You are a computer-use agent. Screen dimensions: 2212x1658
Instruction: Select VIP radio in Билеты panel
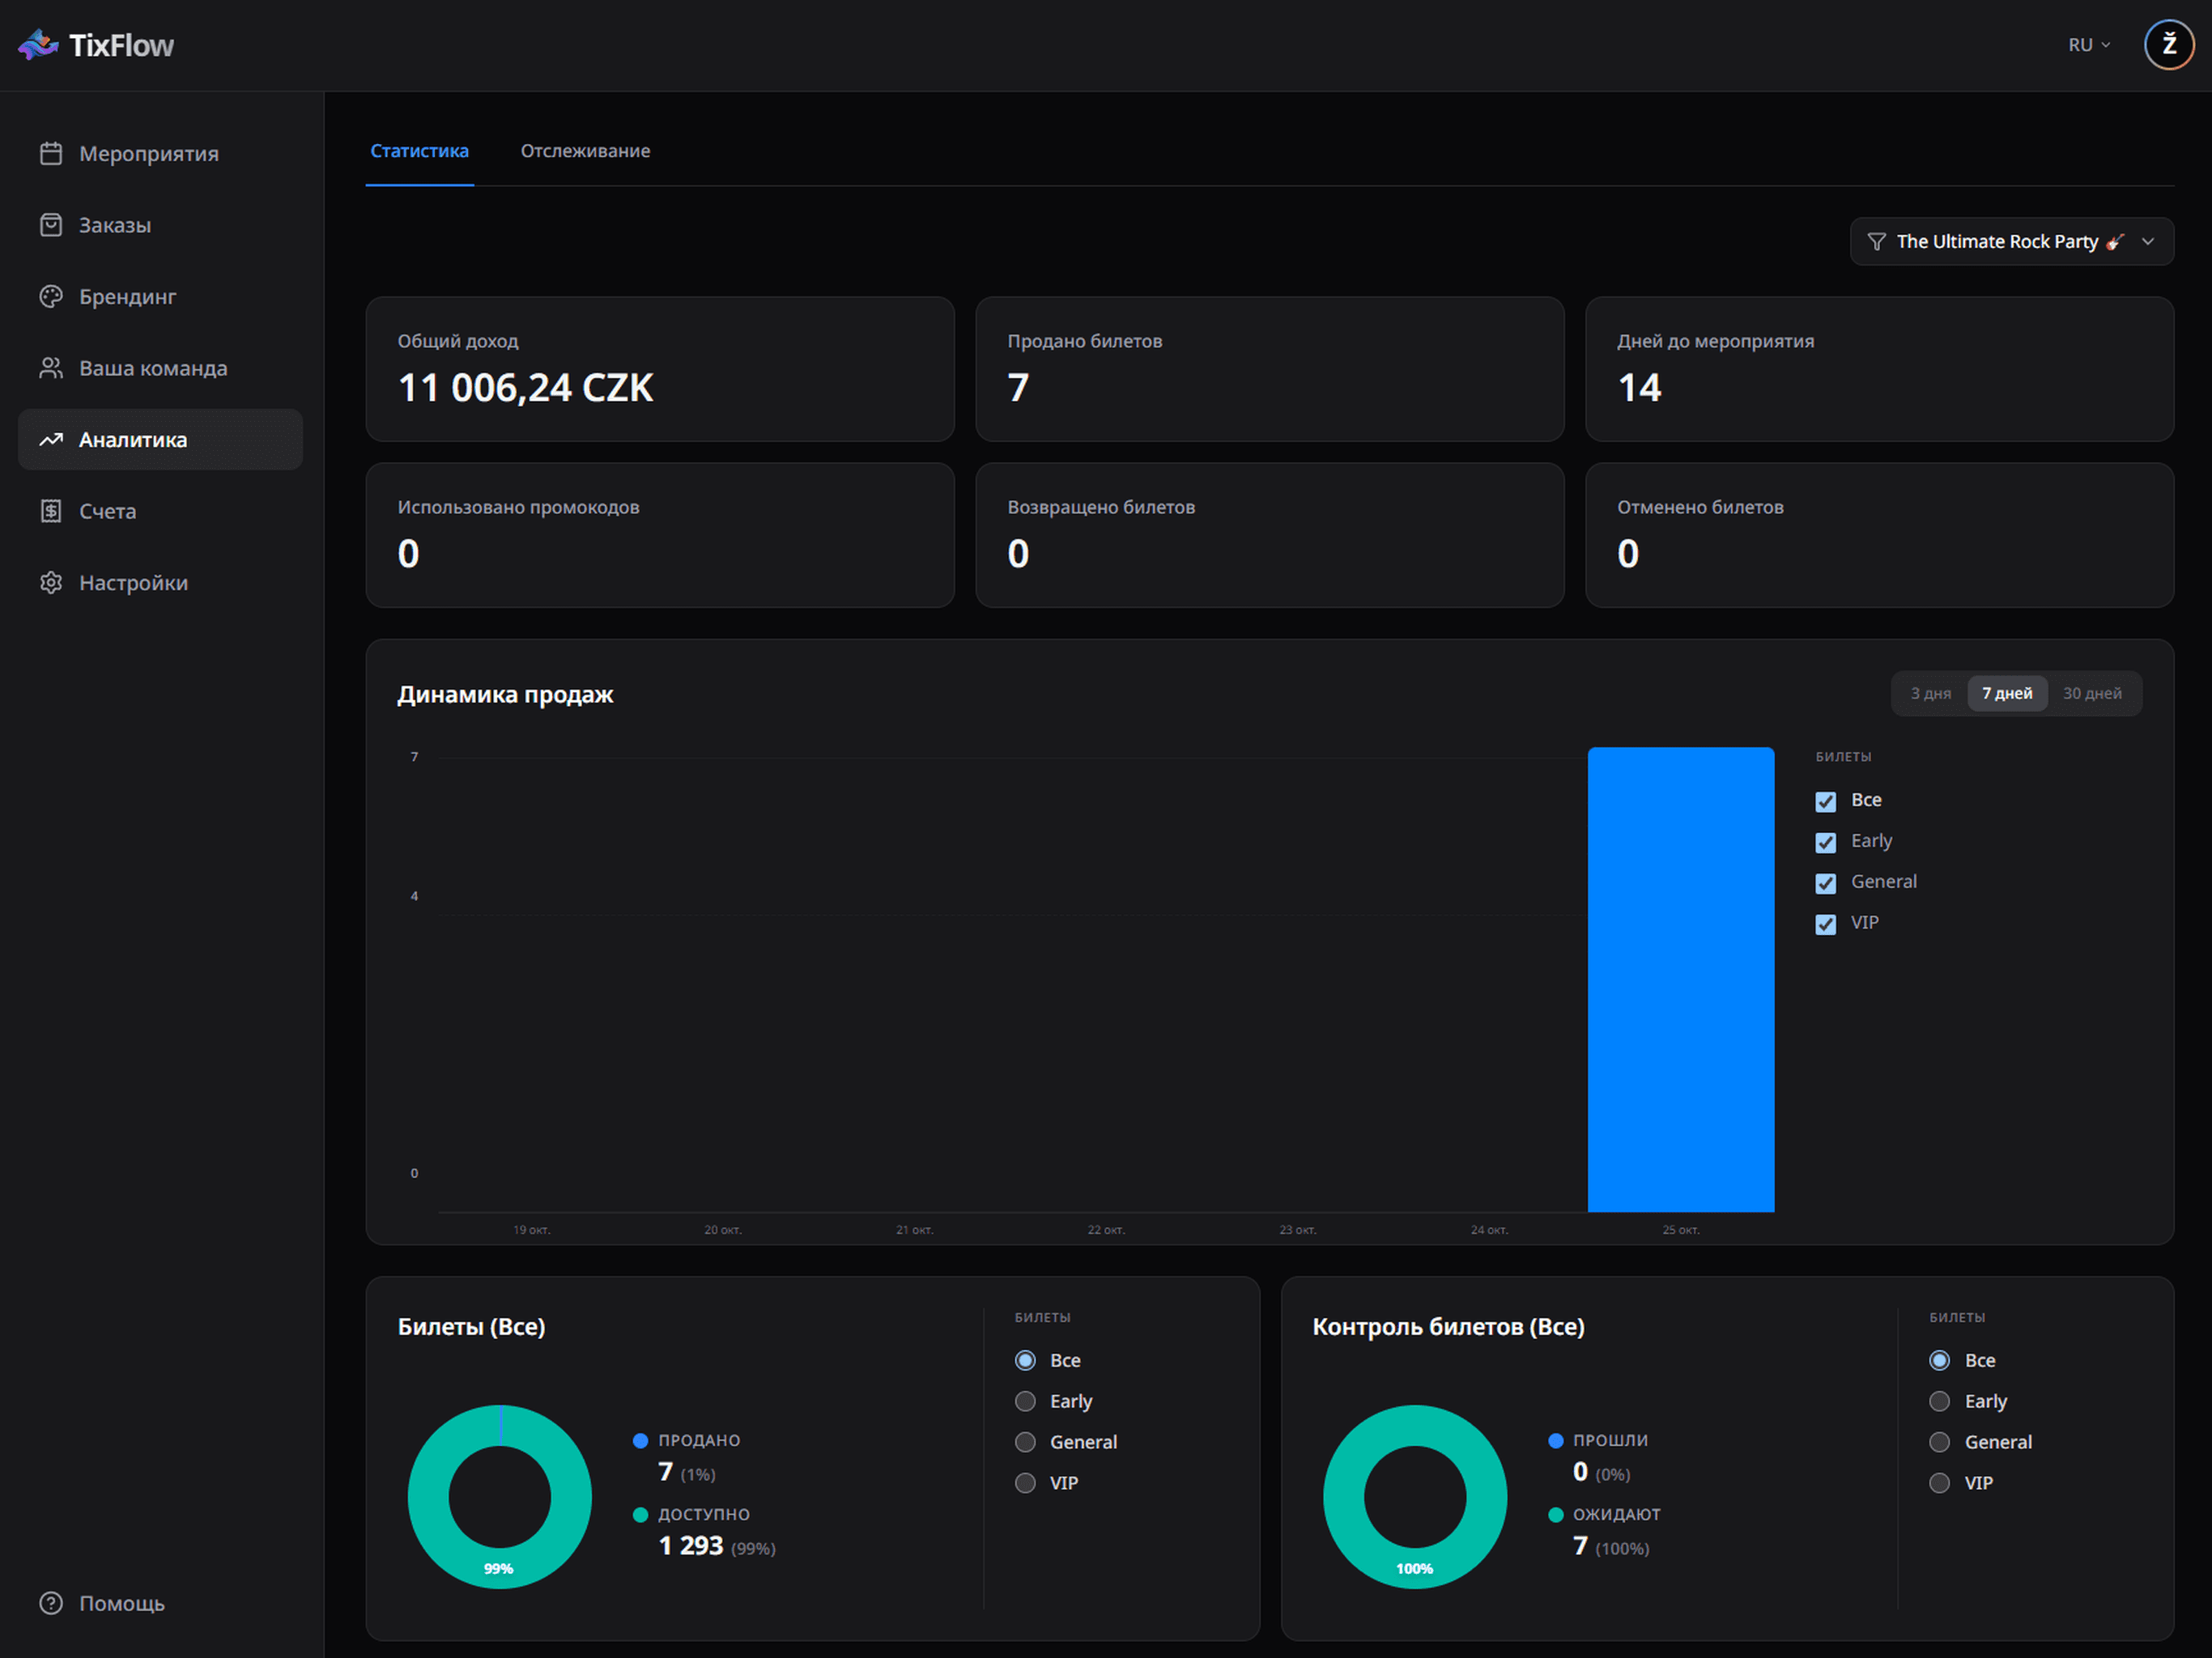(x=1025, y=1483)
